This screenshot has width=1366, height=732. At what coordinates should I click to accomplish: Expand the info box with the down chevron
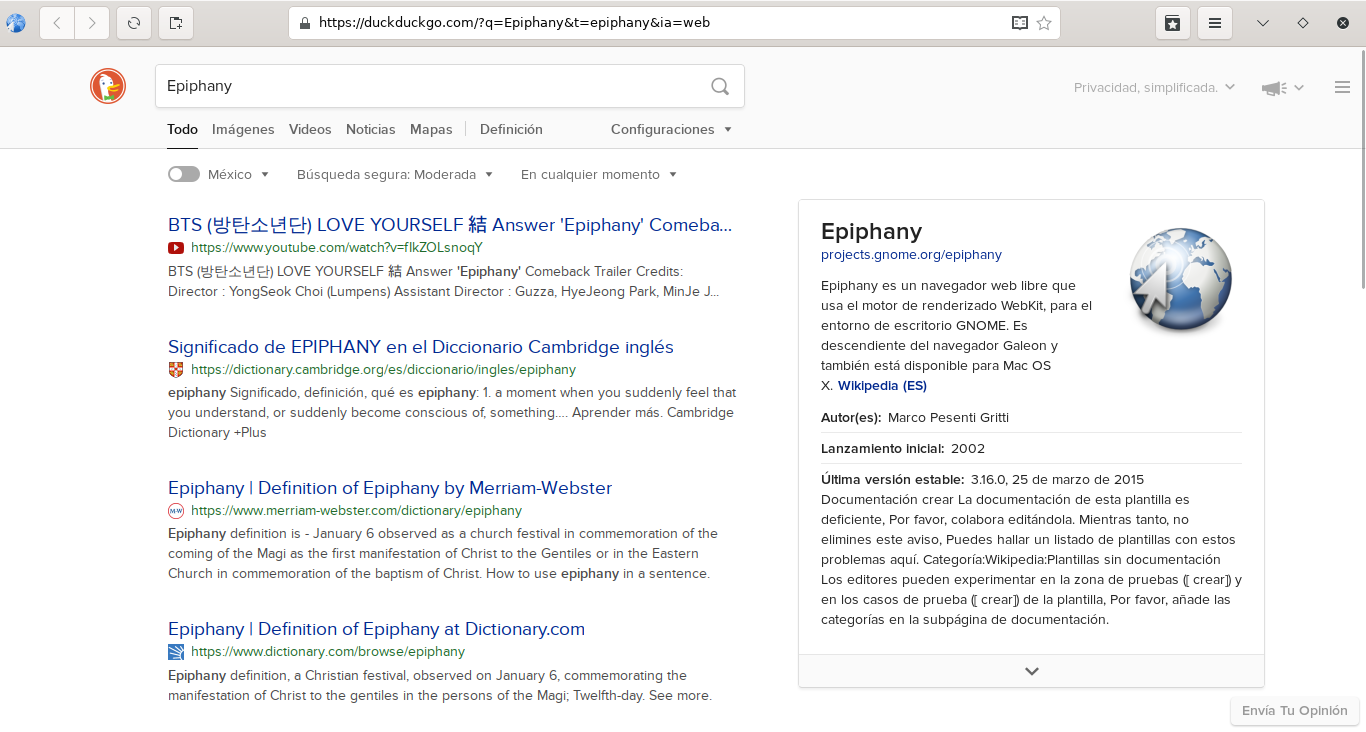coord(1032,671)
